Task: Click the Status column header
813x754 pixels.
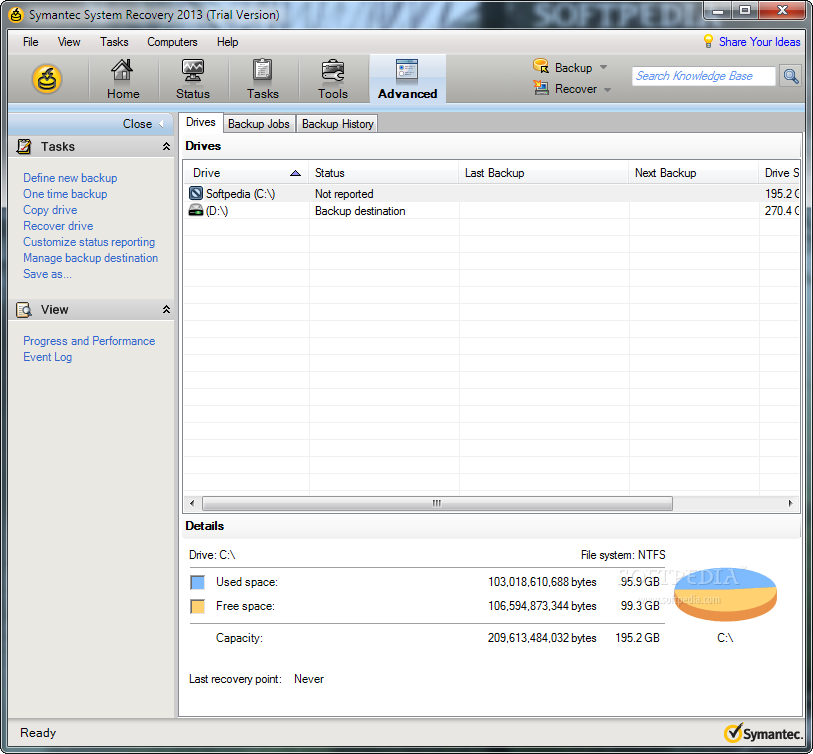Action: [383, 173]
